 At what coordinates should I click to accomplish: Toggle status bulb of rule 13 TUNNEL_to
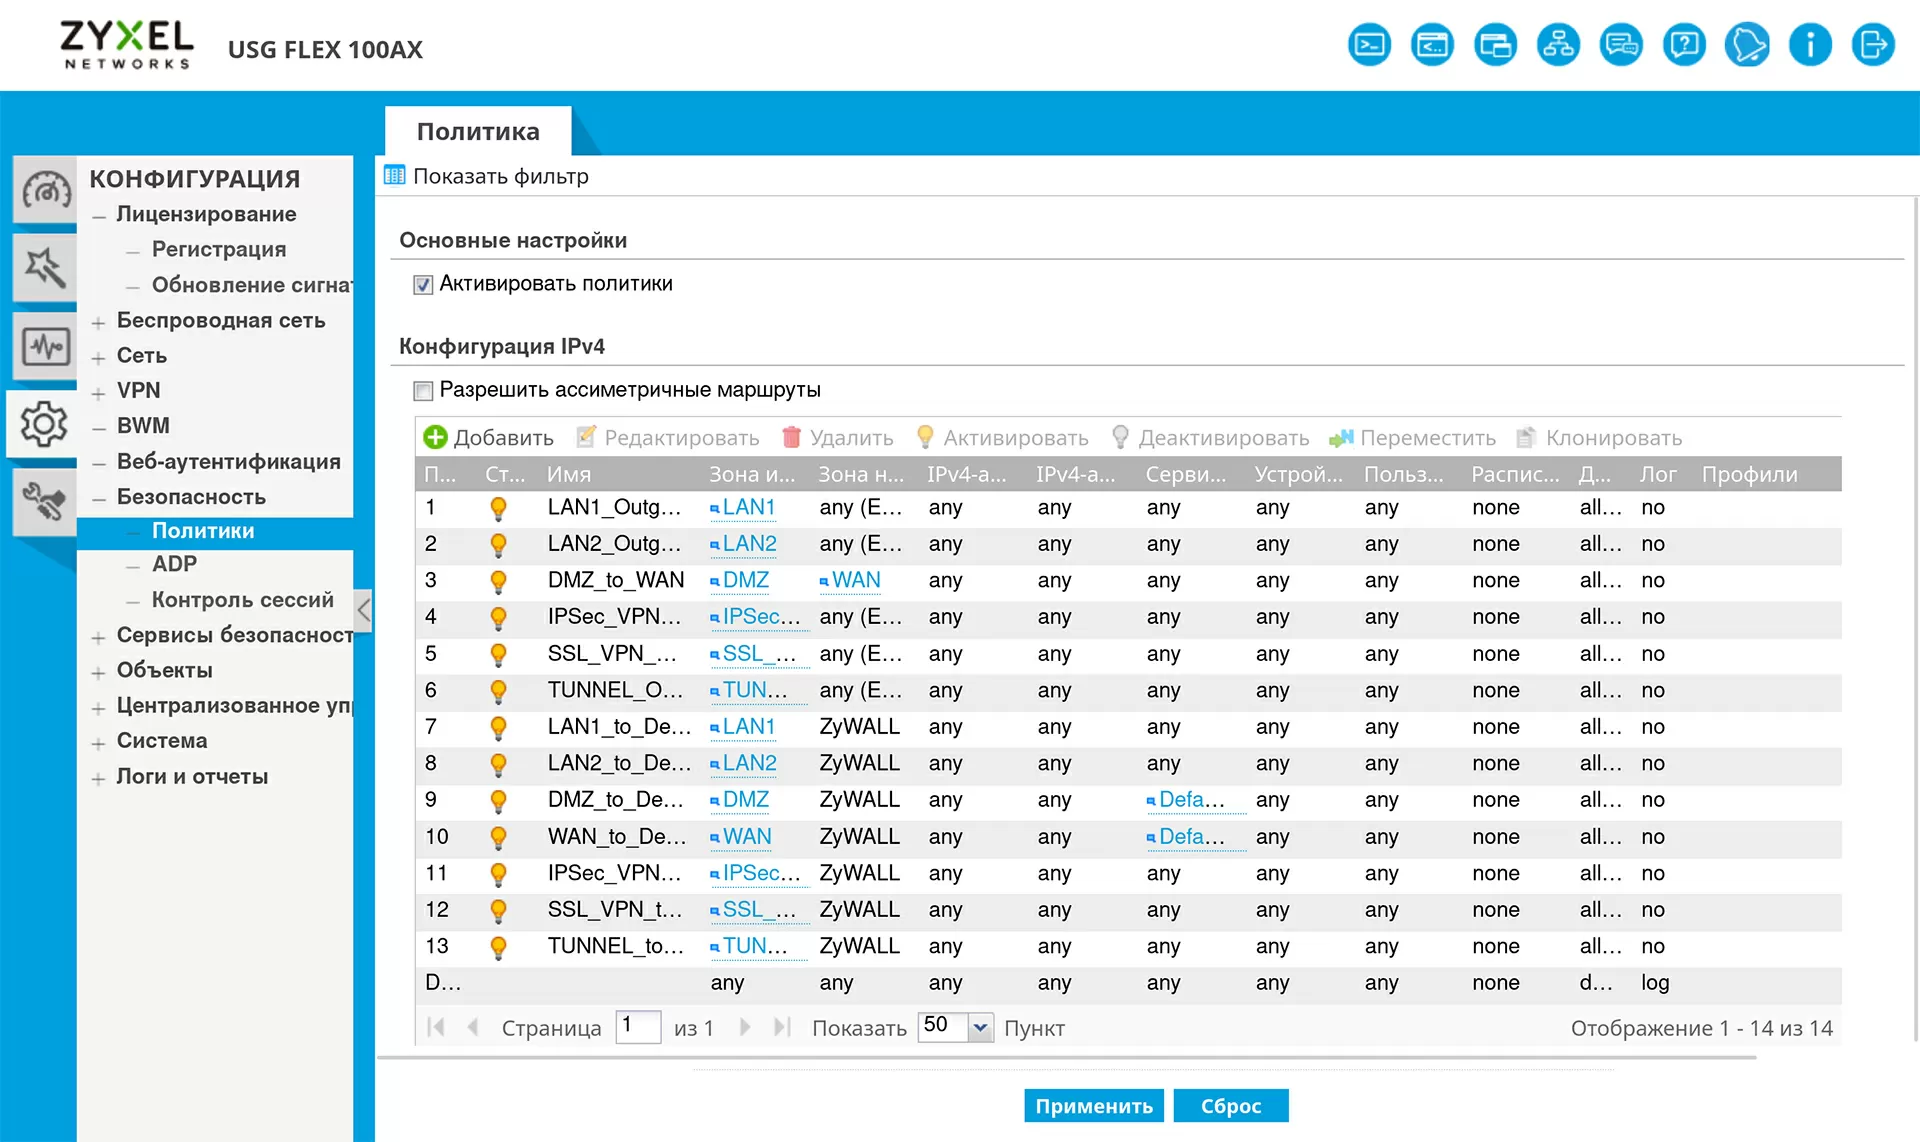pos(498,947)
